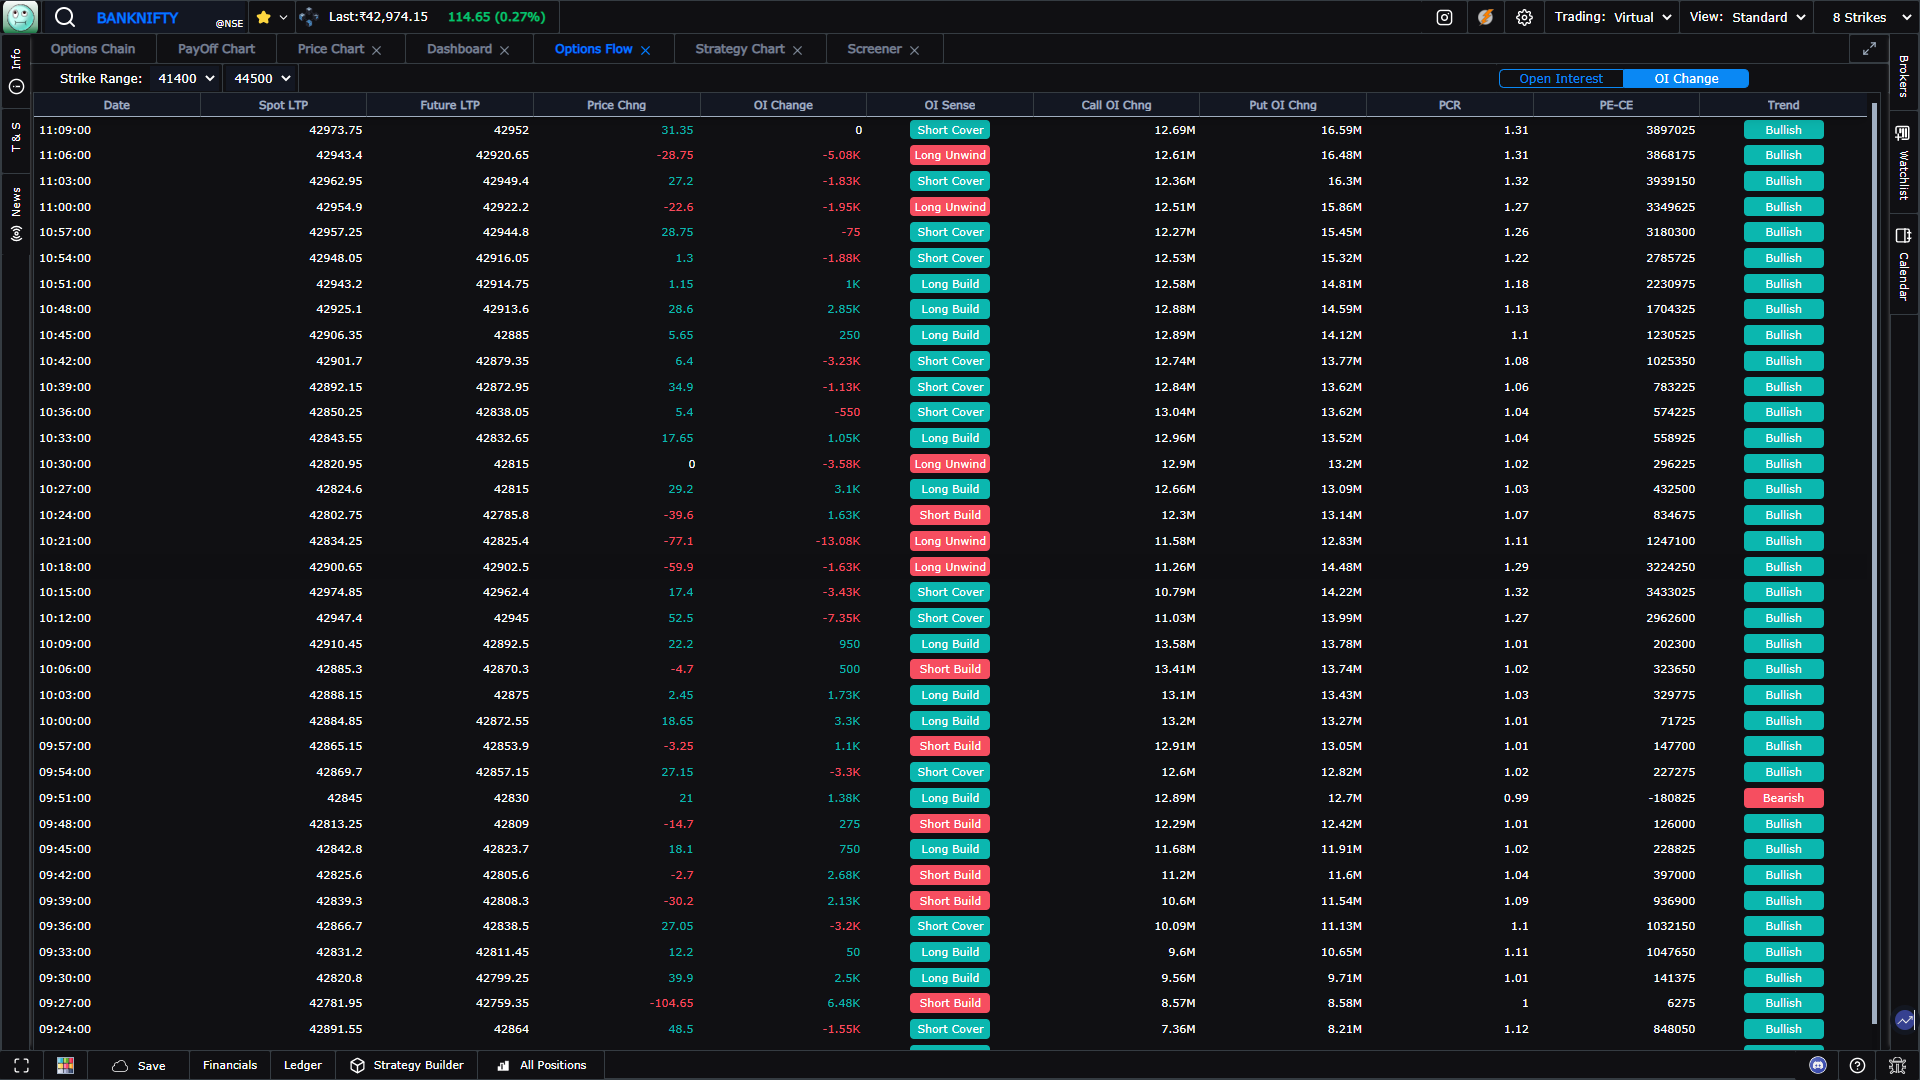Open the Info side panel
The height and width of the screenshot is (1080, 1920).
pos(16,71)
